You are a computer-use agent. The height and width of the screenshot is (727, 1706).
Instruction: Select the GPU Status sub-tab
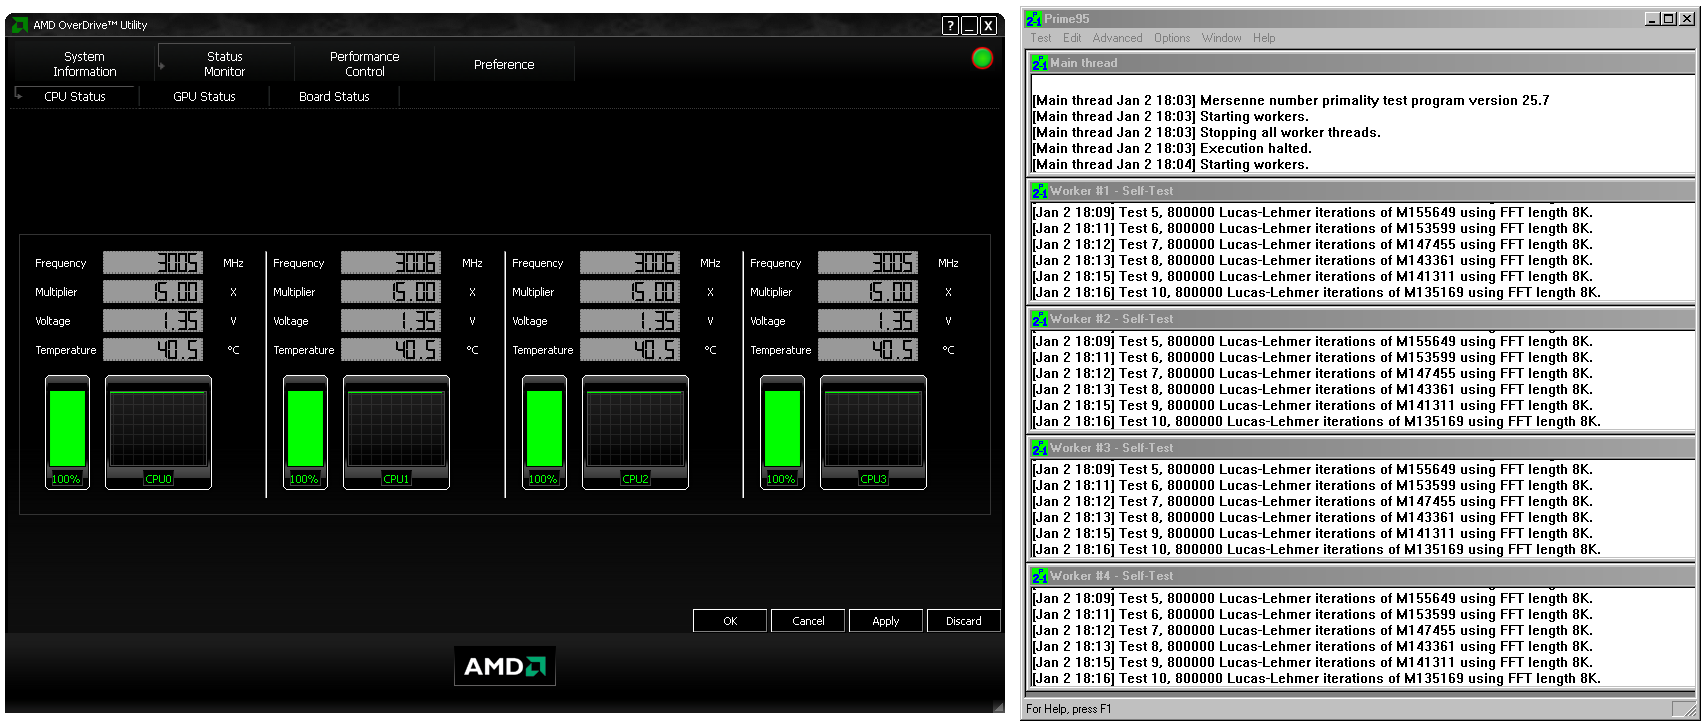click(205, 97)
